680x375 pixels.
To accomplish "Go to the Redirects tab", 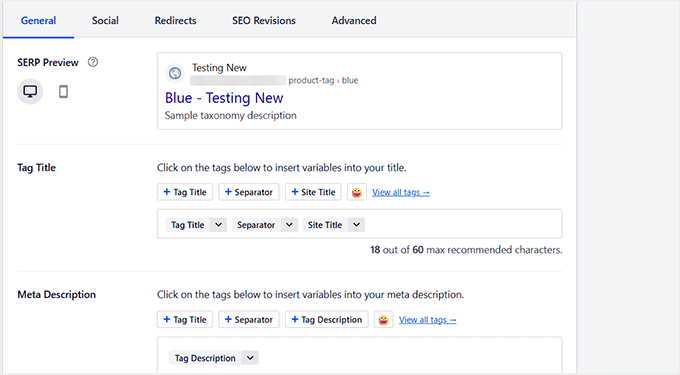I will pyautogui.click(x=175, y=20).
